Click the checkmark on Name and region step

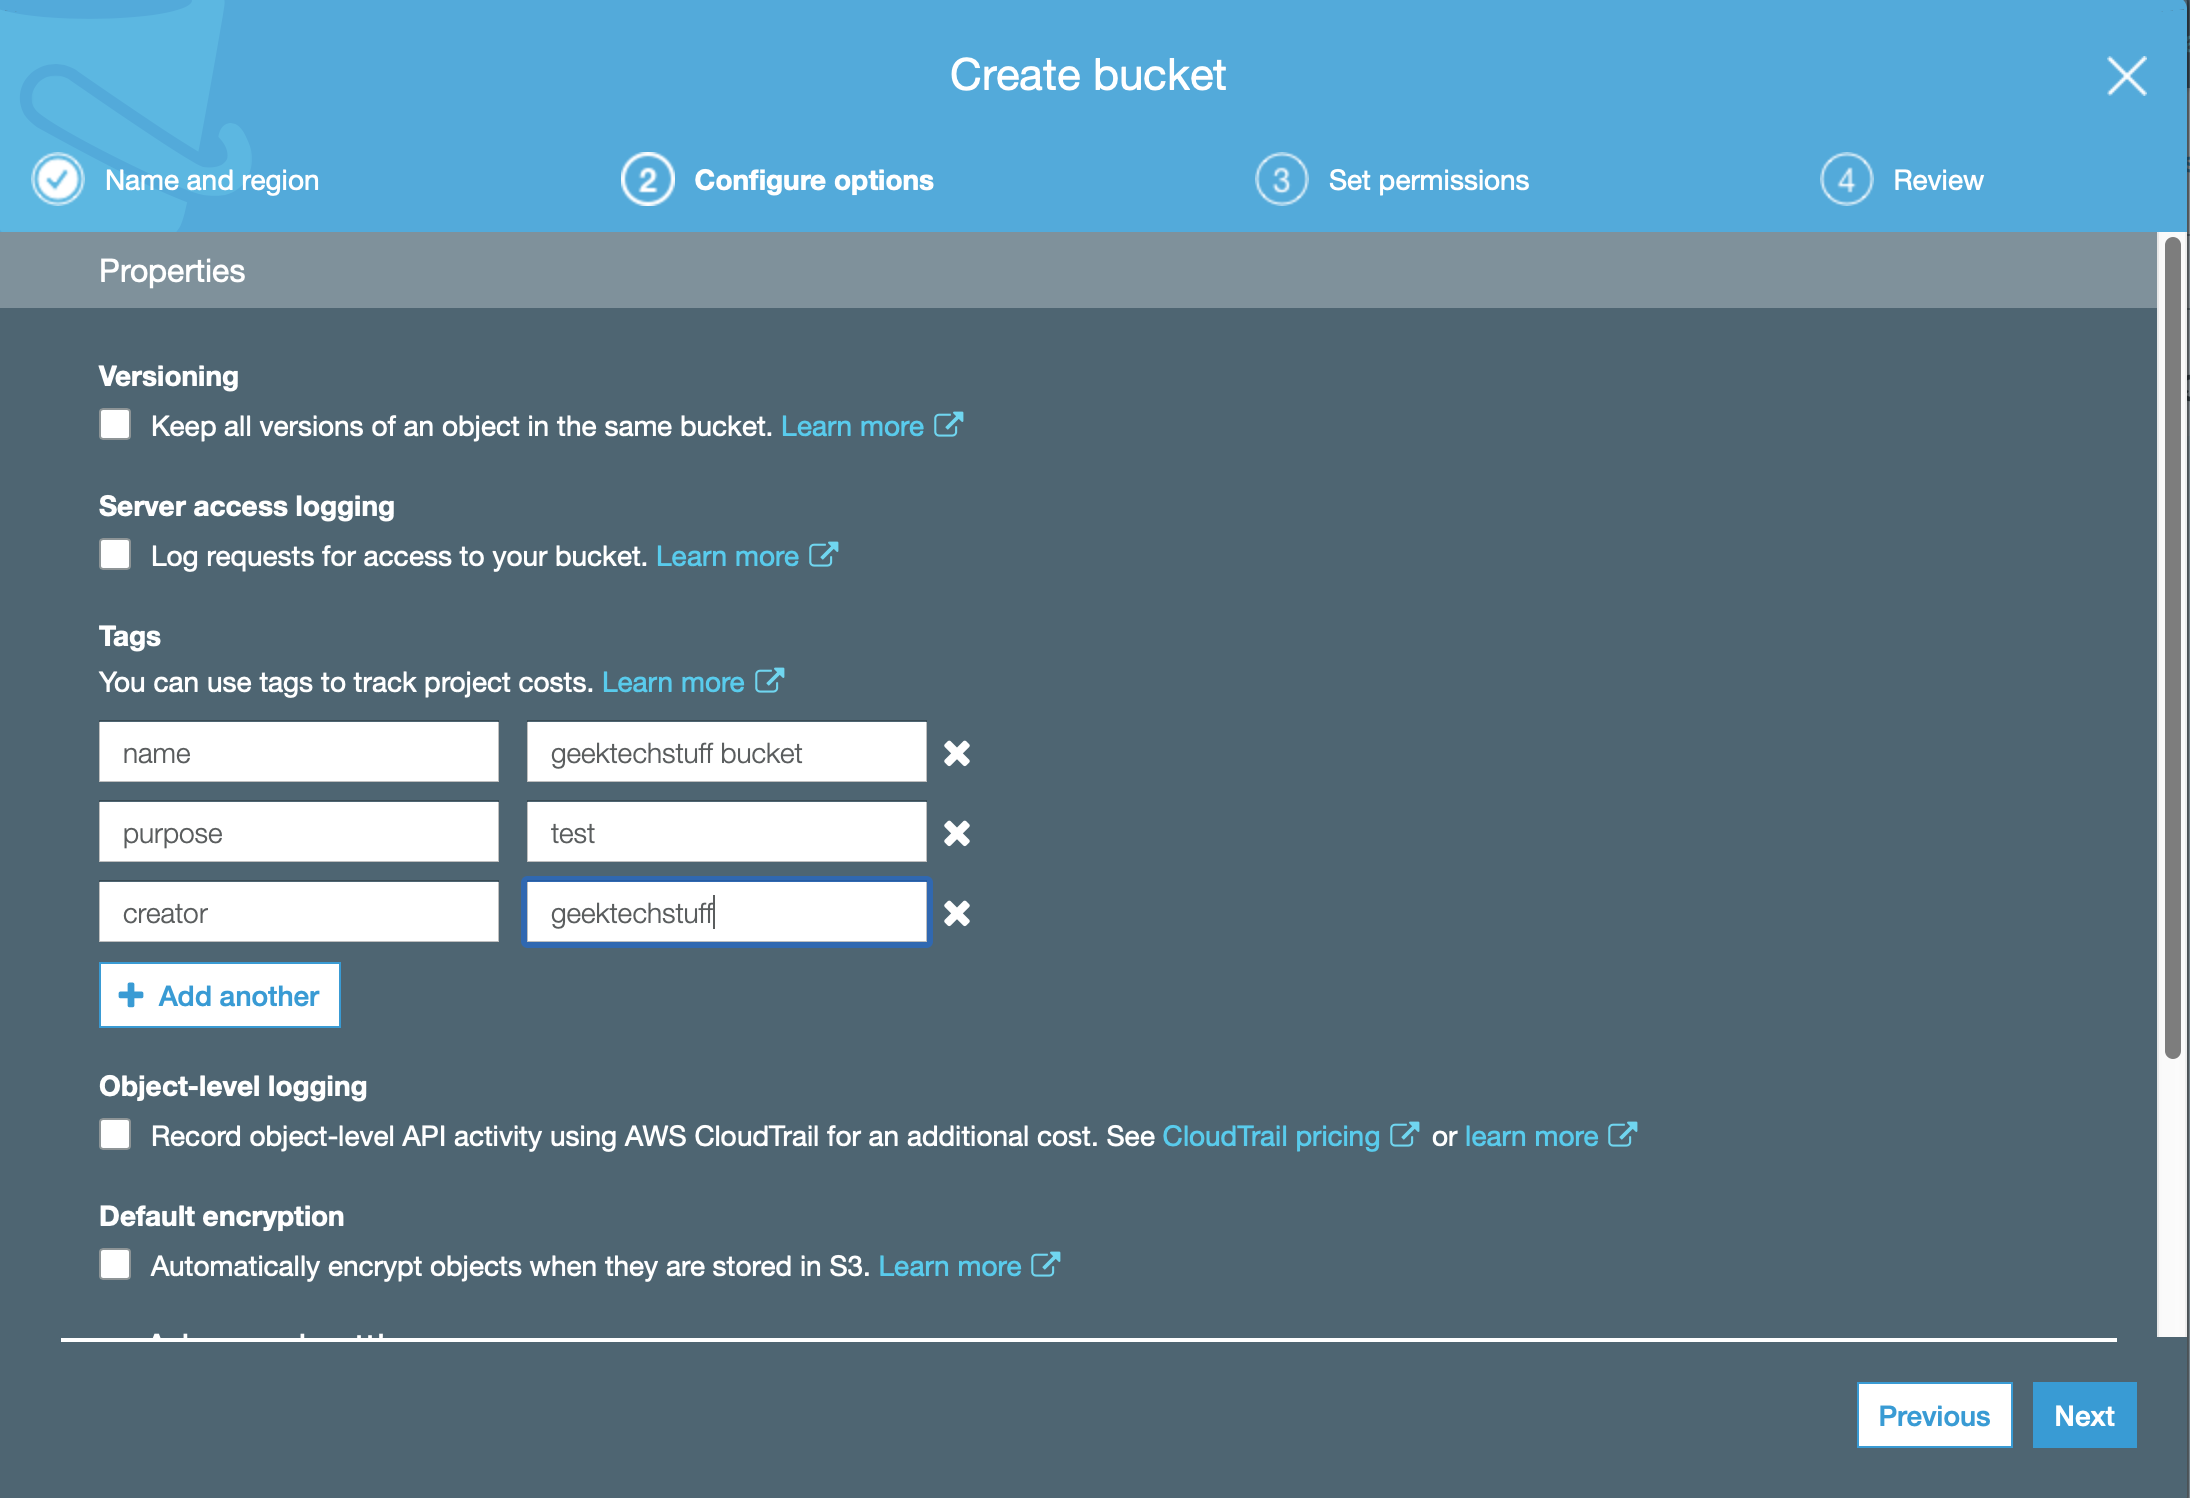[x=57, y=179]
